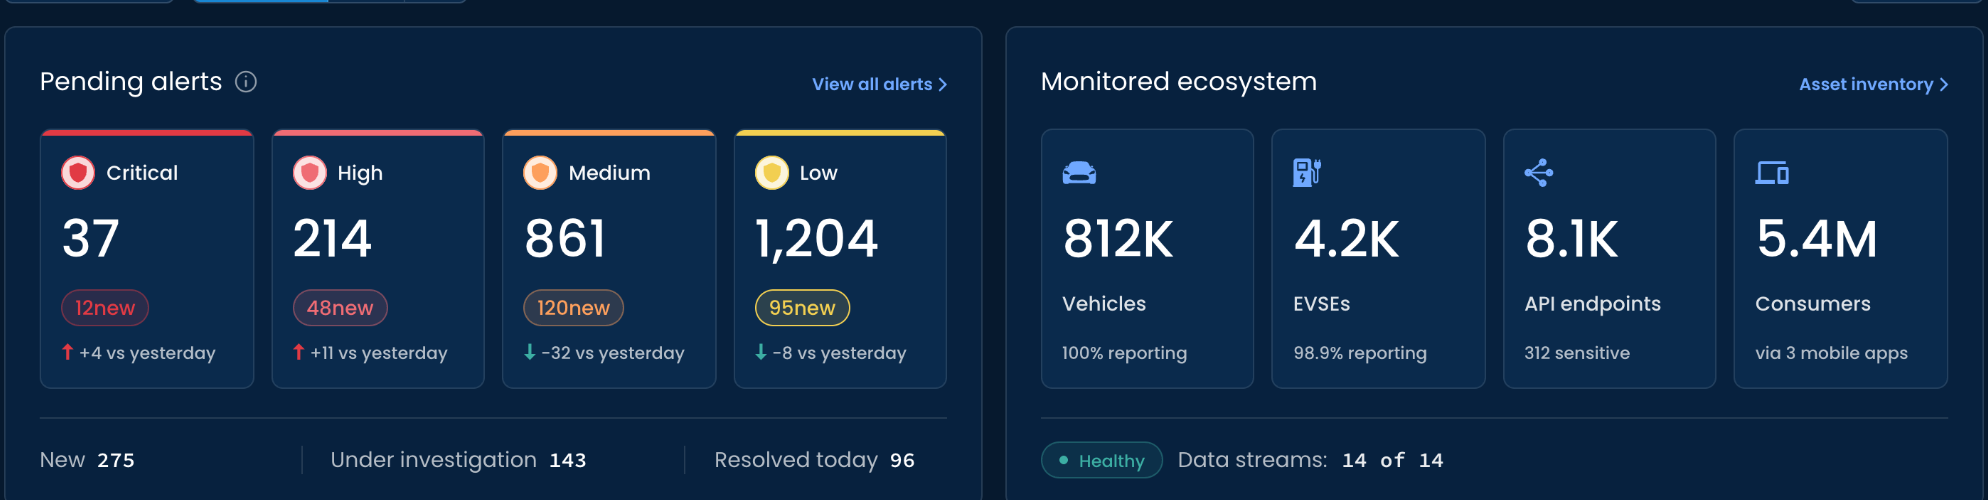The height and width of the screenshot is (500, 1988).
Task: Click the Vehicles car icon
Action: pos(1079,173)
